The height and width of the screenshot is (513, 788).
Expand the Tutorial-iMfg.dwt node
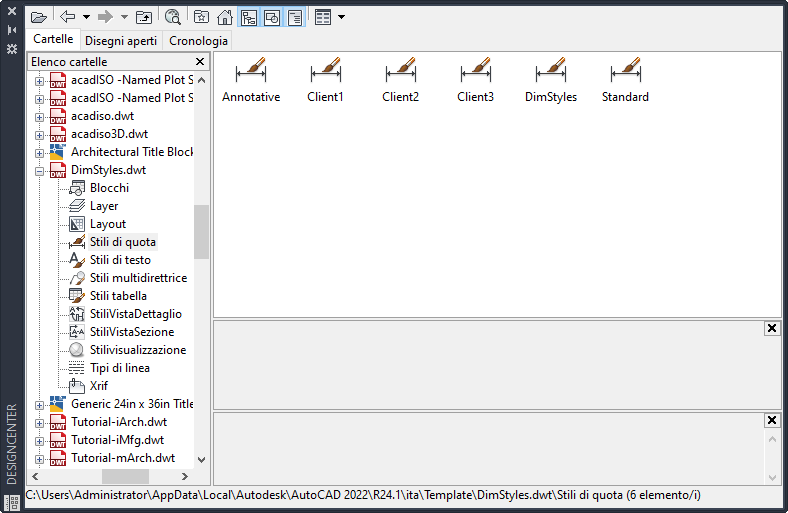click(x=39, y=441)
